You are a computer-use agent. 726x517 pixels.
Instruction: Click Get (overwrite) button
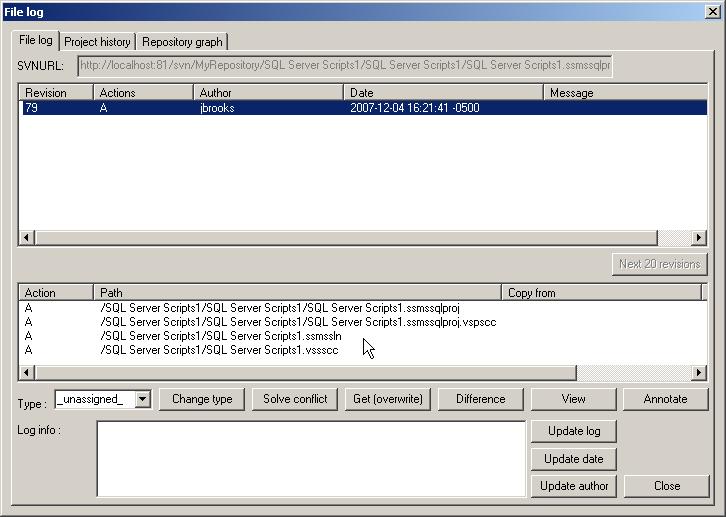388,399
